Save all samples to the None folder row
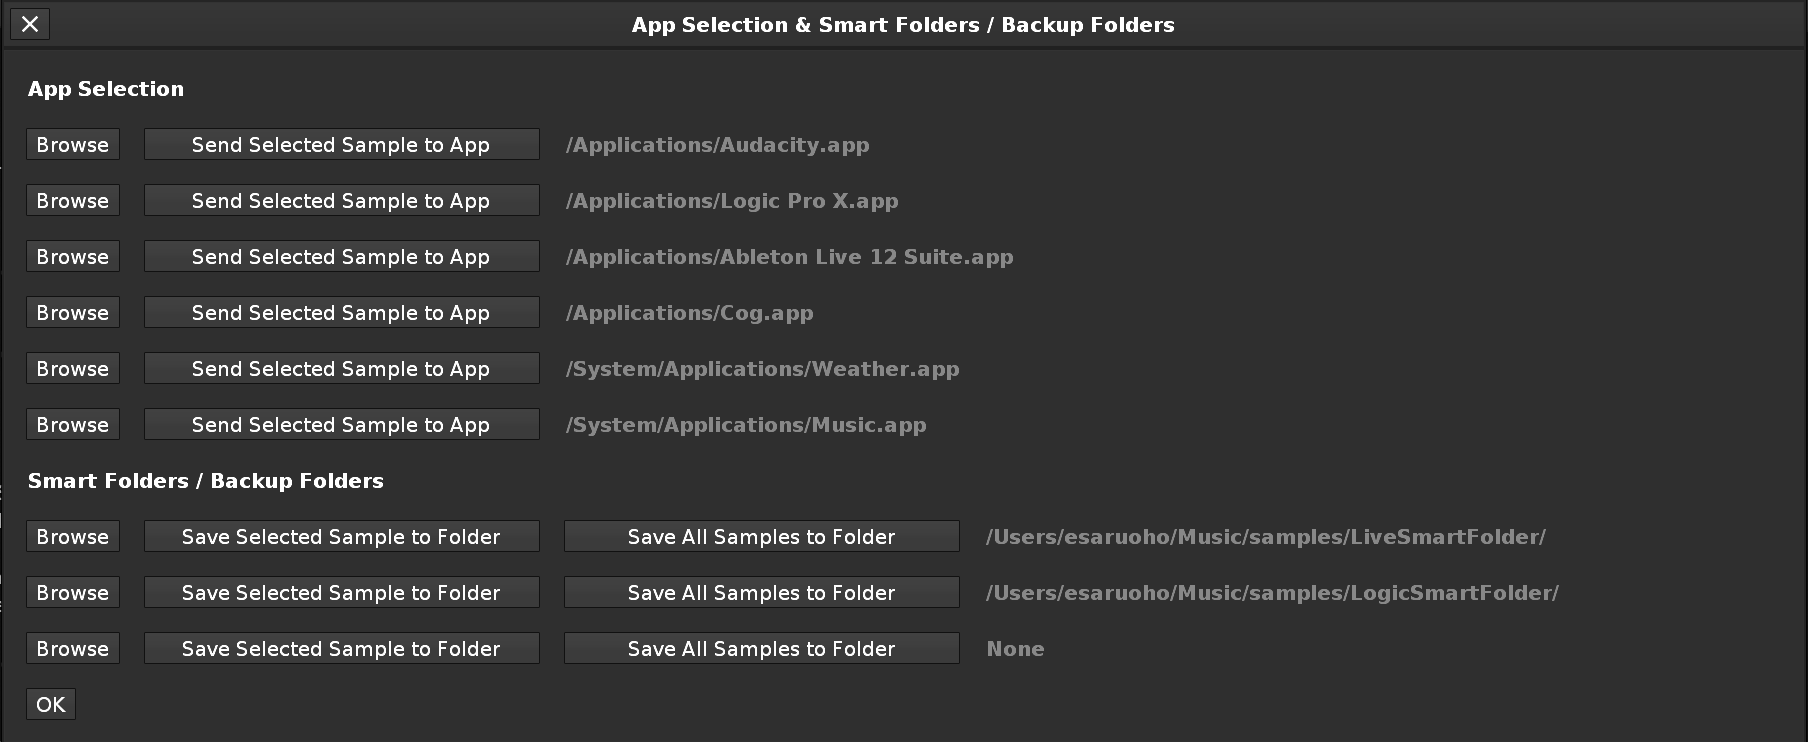 pyautogui.click(x=761, y=648)
